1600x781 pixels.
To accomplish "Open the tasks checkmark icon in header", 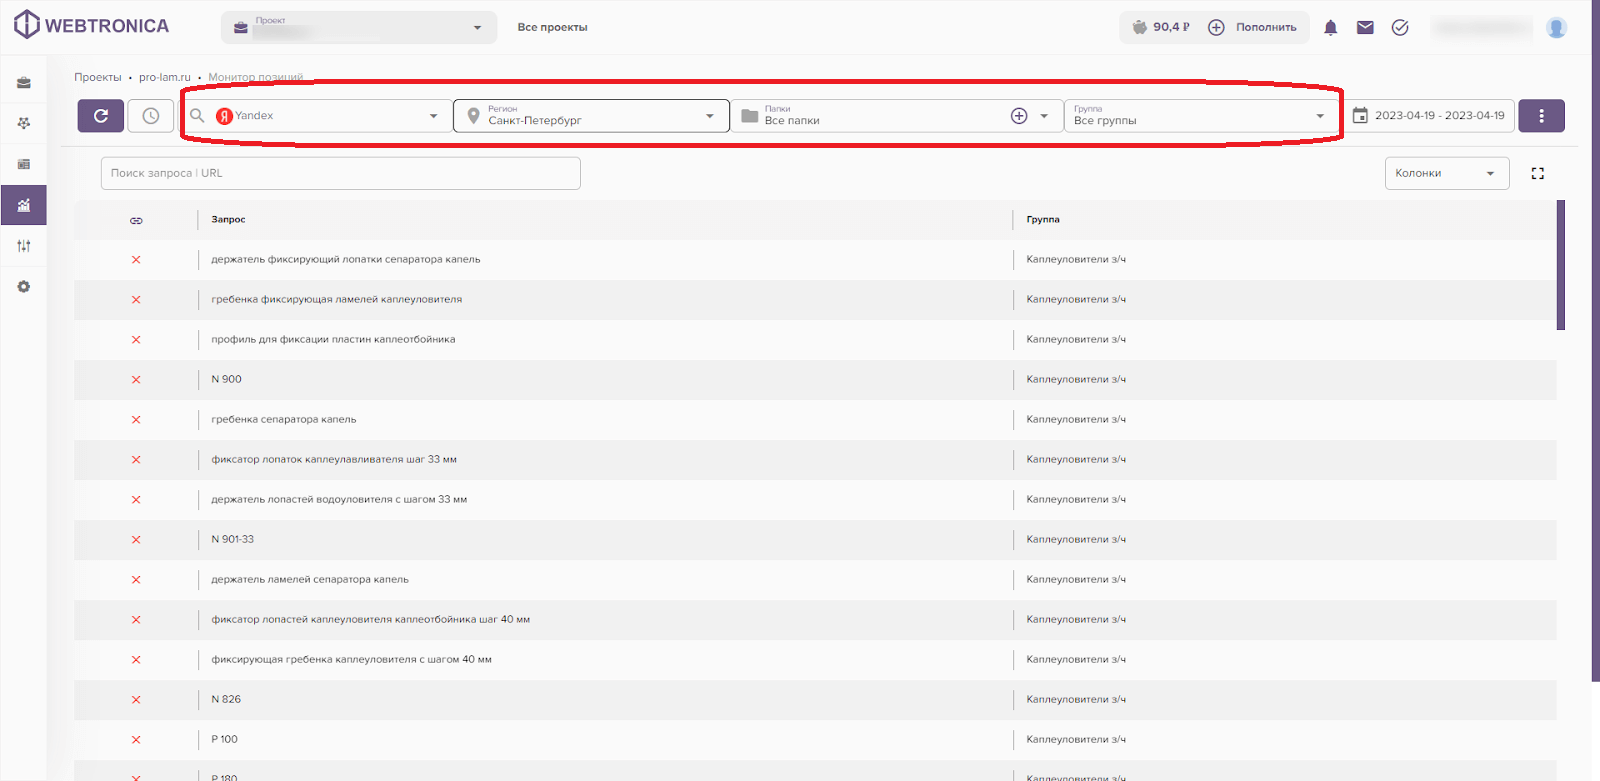I will pyautogui.click(x=1400, y=28).
